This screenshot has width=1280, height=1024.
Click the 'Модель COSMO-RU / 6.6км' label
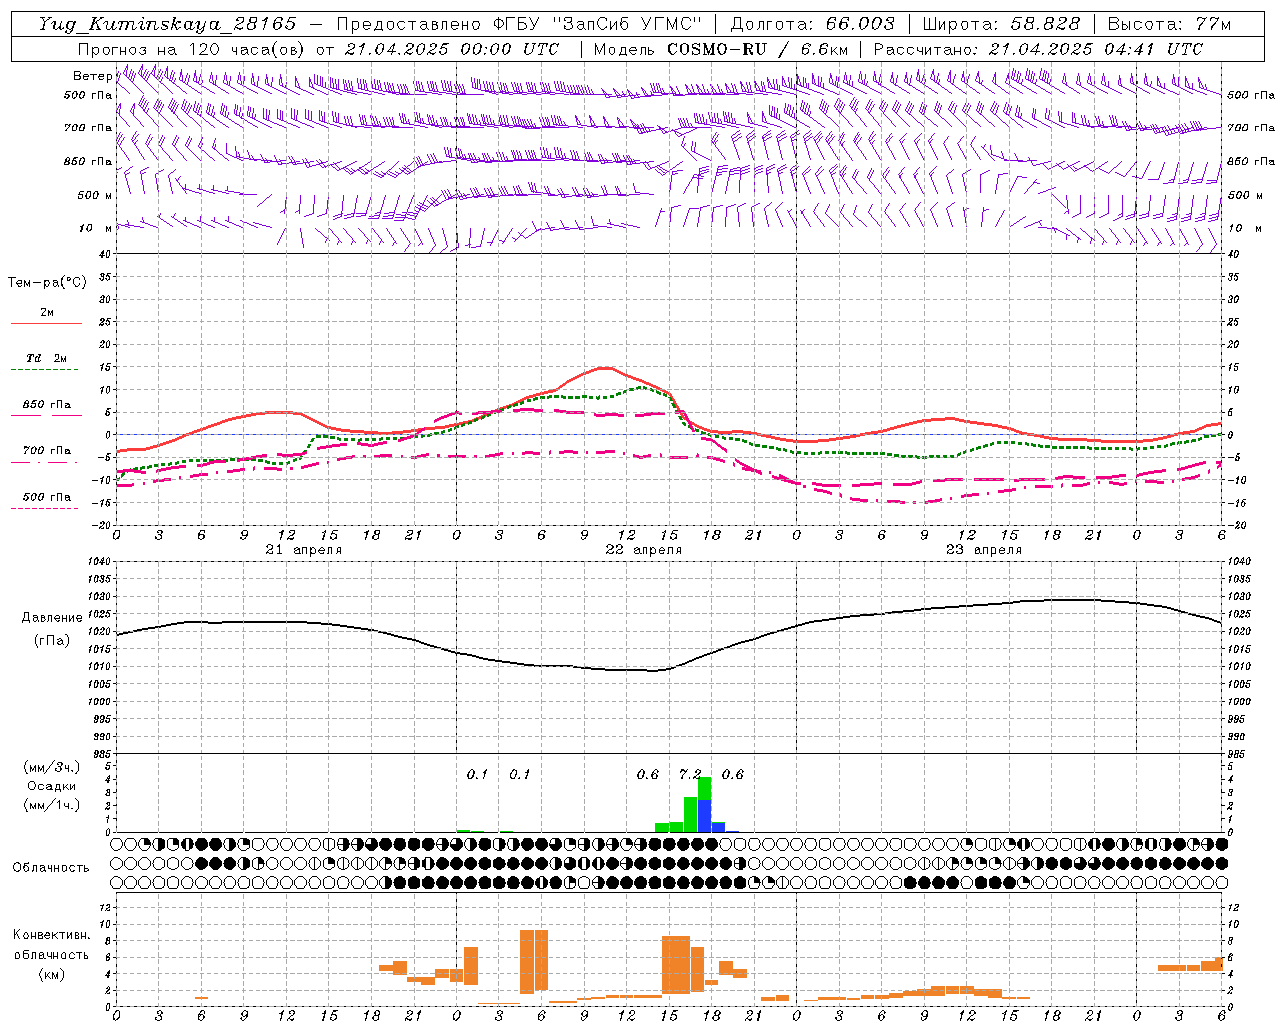coord(720,49)
